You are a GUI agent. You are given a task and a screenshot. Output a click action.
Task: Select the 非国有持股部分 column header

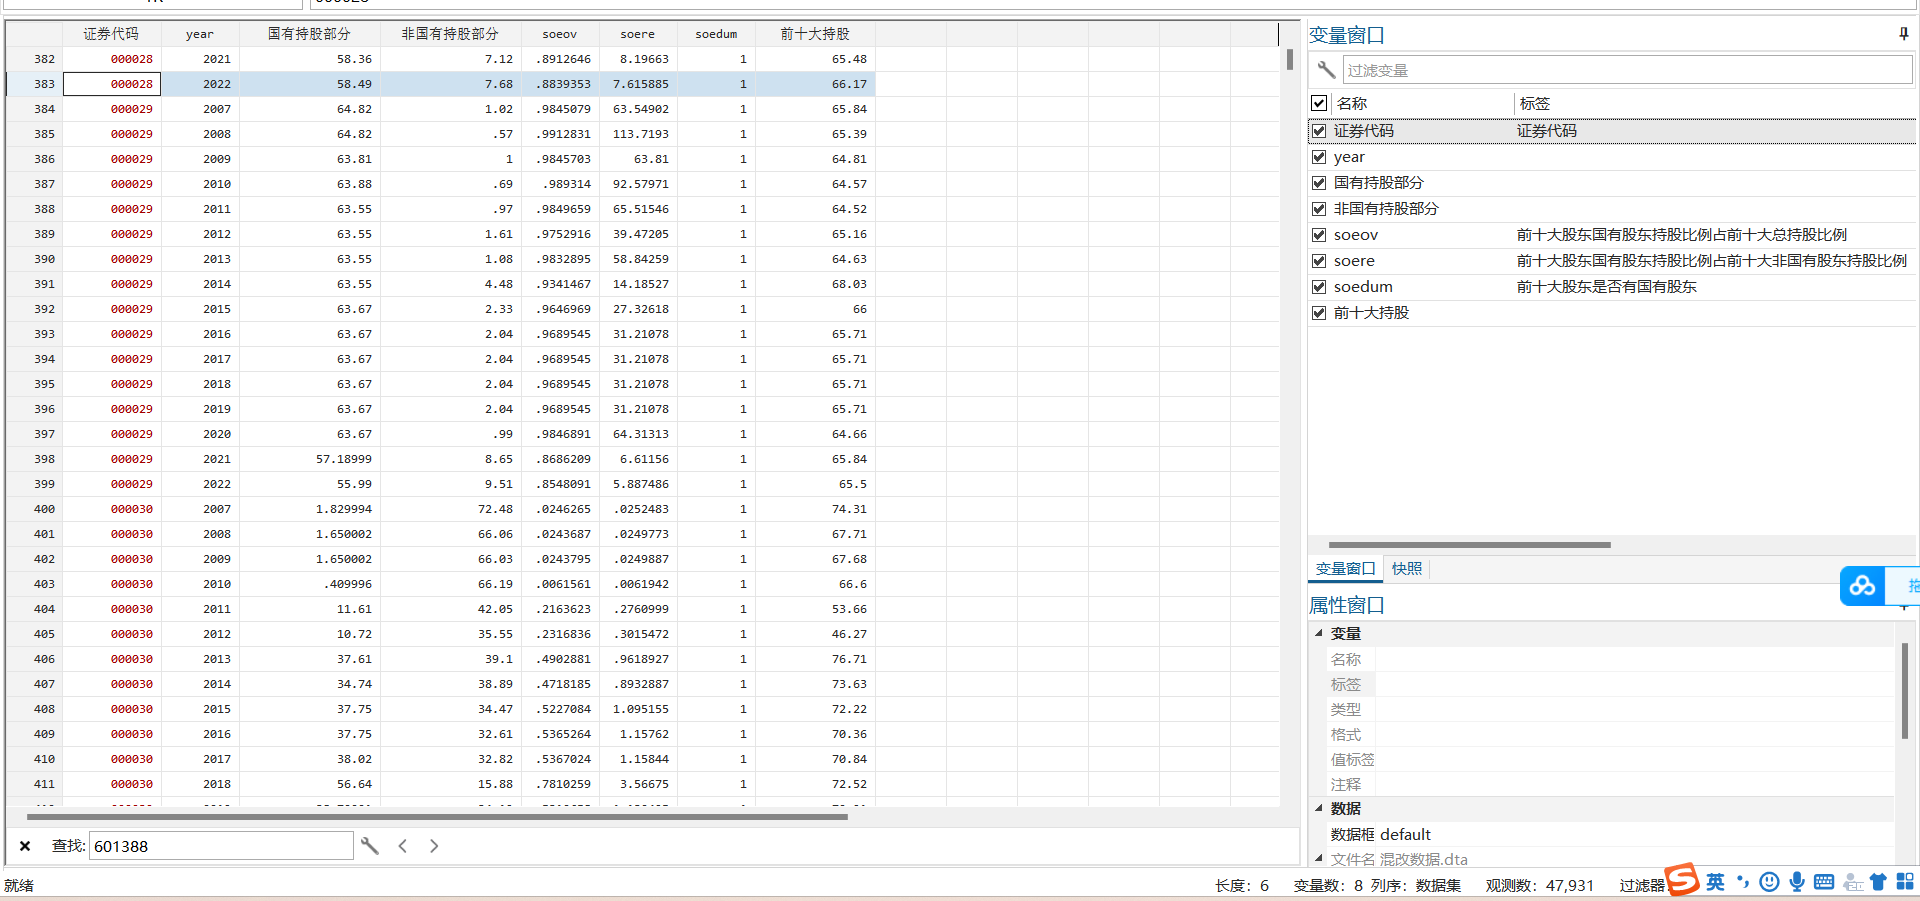coord(450,34)
